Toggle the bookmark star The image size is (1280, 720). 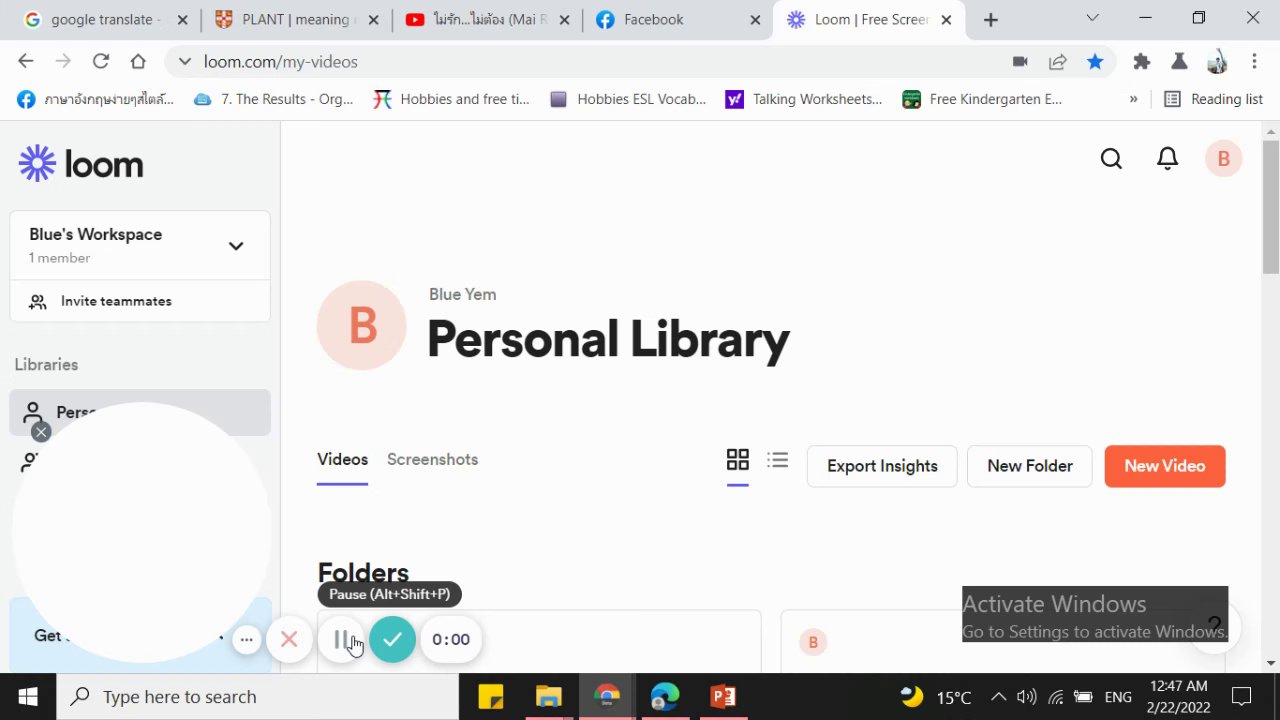tap(1095, 62)
